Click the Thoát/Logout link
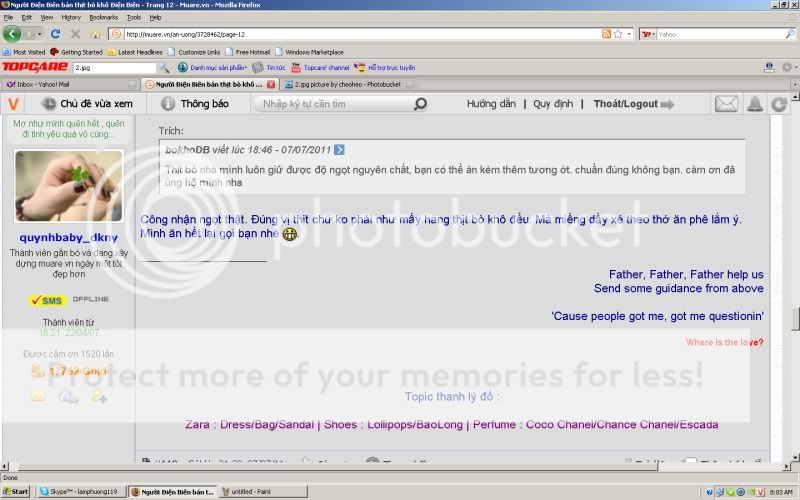This screenshot has width=800, height=500. click(x=625, y=104)
